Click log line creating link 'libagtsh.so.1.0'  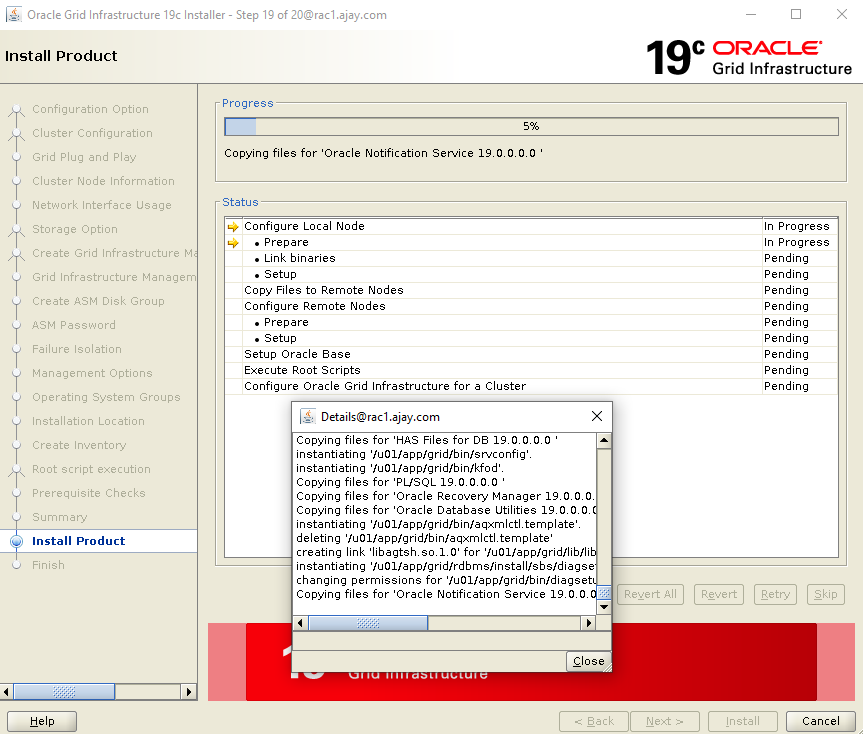pos(446,552)
